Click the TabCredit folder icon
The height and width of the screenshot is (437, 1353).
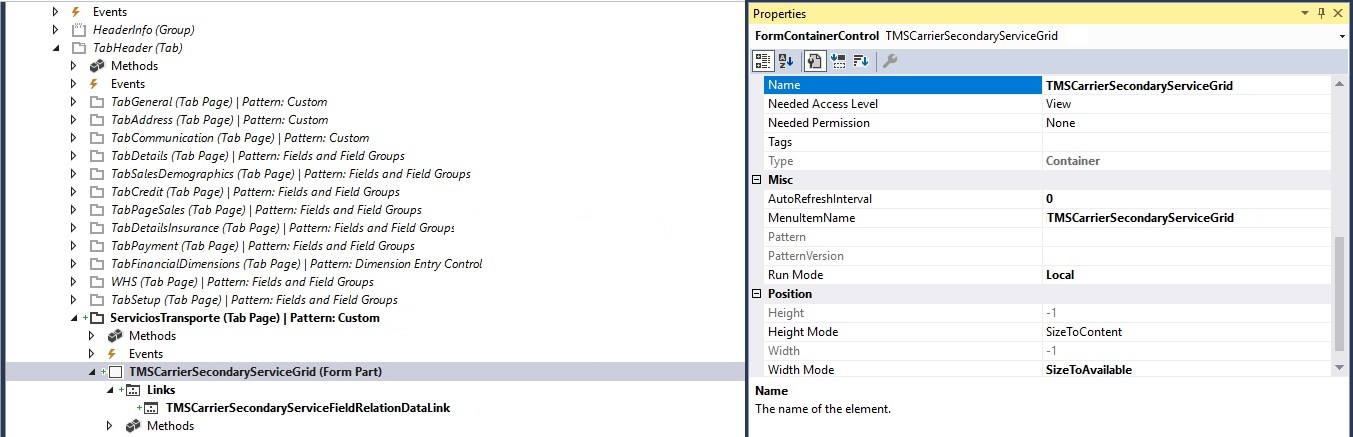[97, 192]
